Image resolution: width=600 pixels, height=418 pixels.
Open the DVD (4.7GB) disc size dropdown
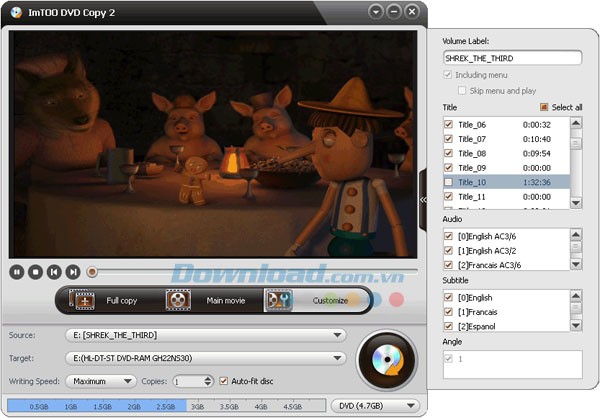(375, 405)
